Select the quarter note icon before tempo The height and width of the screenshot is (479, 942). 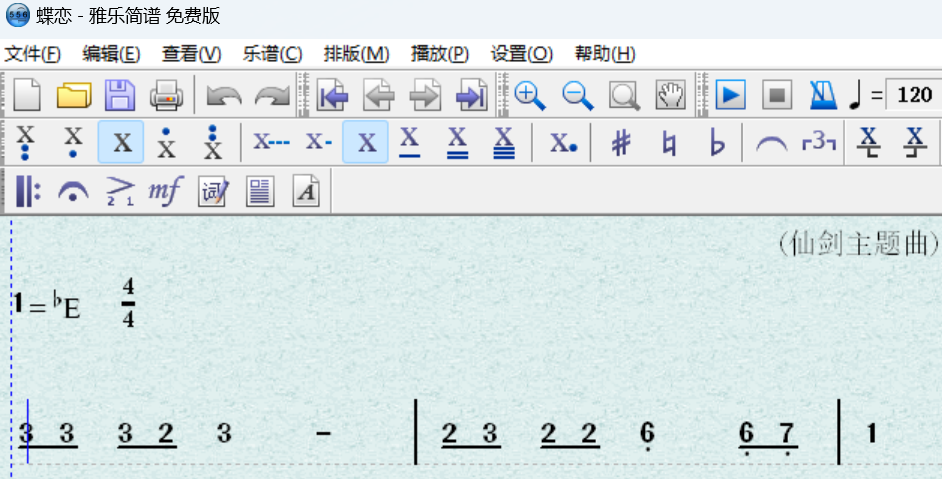coord(855,95)
